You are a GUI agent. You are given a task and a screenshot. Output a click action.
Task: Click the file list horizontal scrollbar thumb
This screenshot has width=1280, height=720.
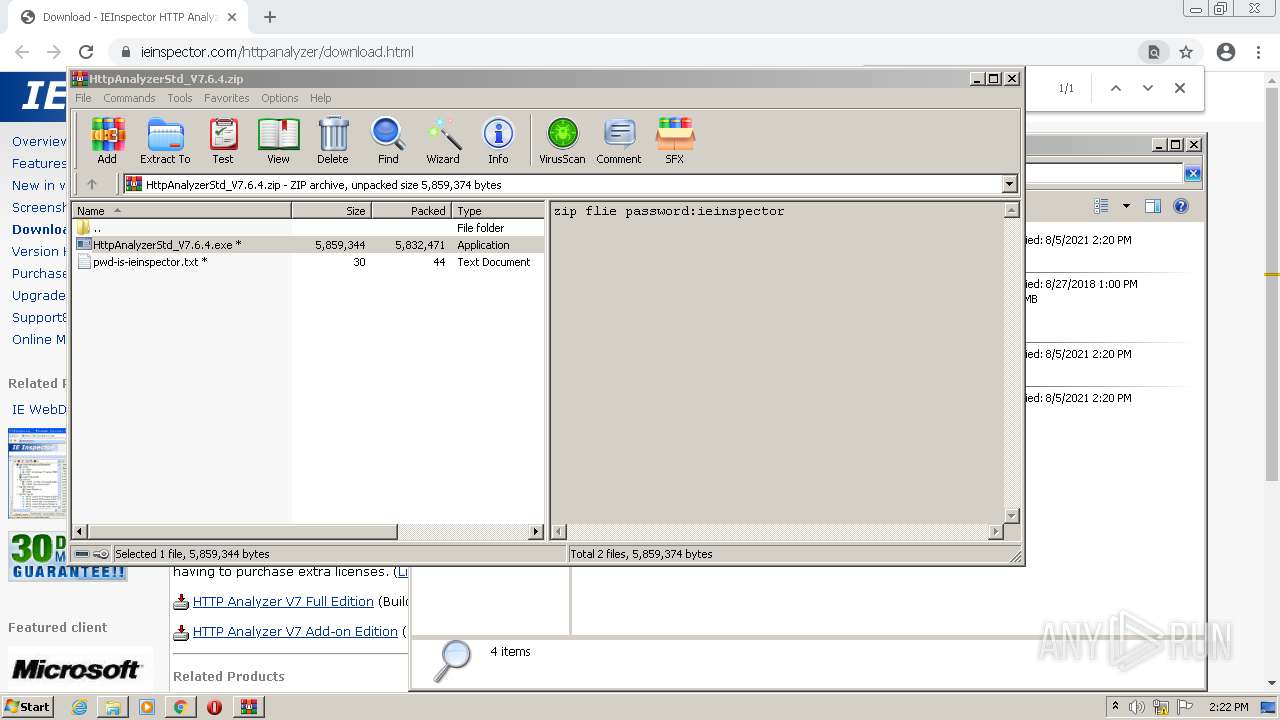(x=243, y=532)
